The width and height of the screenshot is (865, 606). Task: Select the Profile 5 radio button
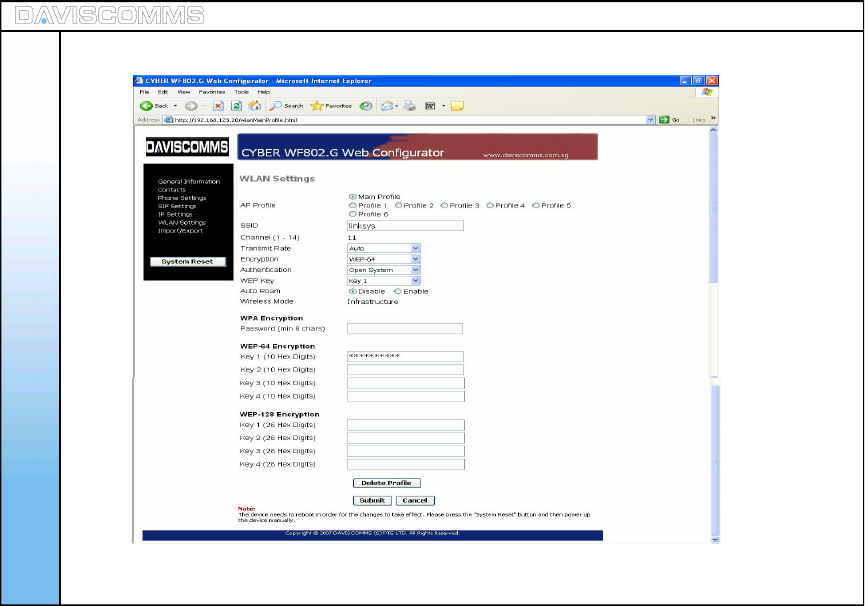(x=536, y=205)
